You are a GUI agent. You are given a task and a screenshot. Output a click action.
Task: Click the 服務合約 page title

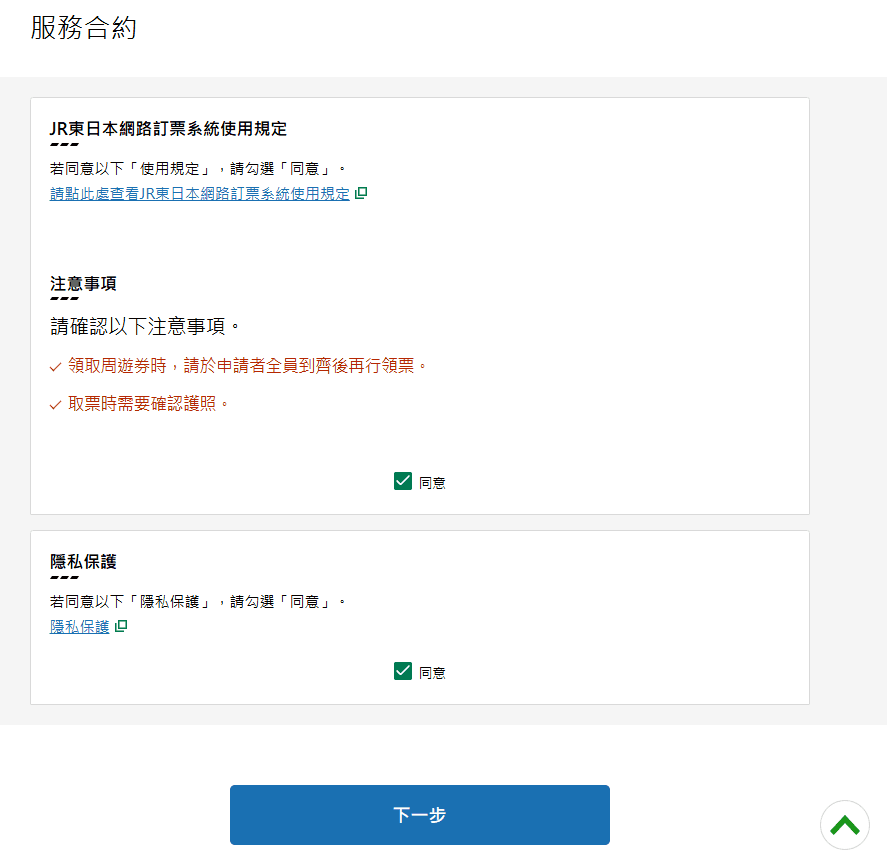pyautogui.click(x=83, y=28)
